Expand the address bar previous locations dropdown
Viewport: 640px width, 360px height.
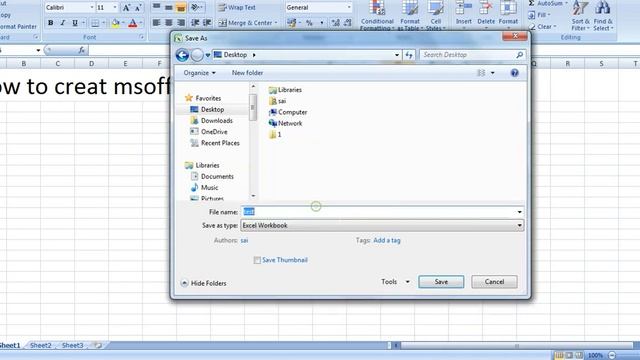tap(397, 55)
